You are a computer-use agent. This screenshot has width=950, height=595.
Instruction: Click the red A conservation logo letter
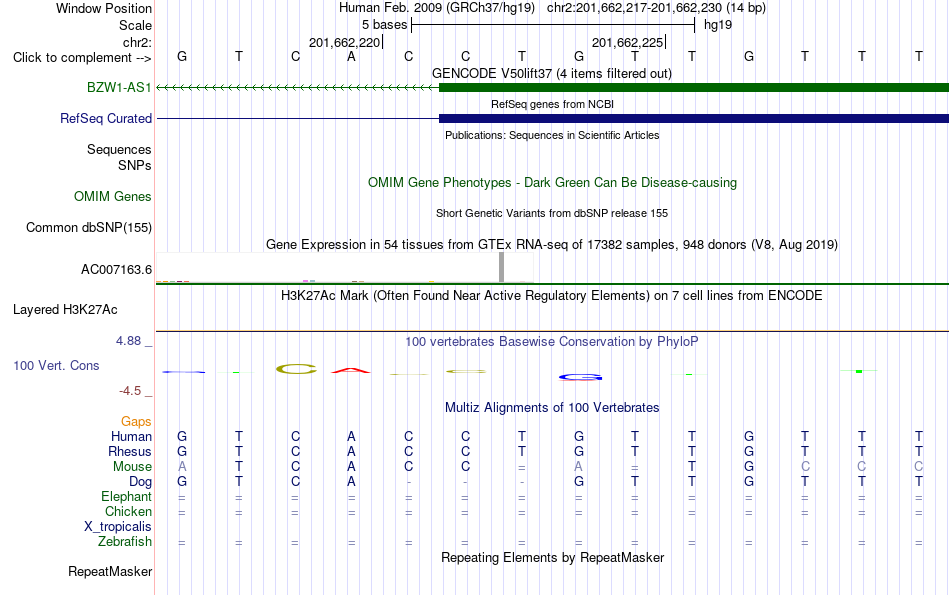351,370
